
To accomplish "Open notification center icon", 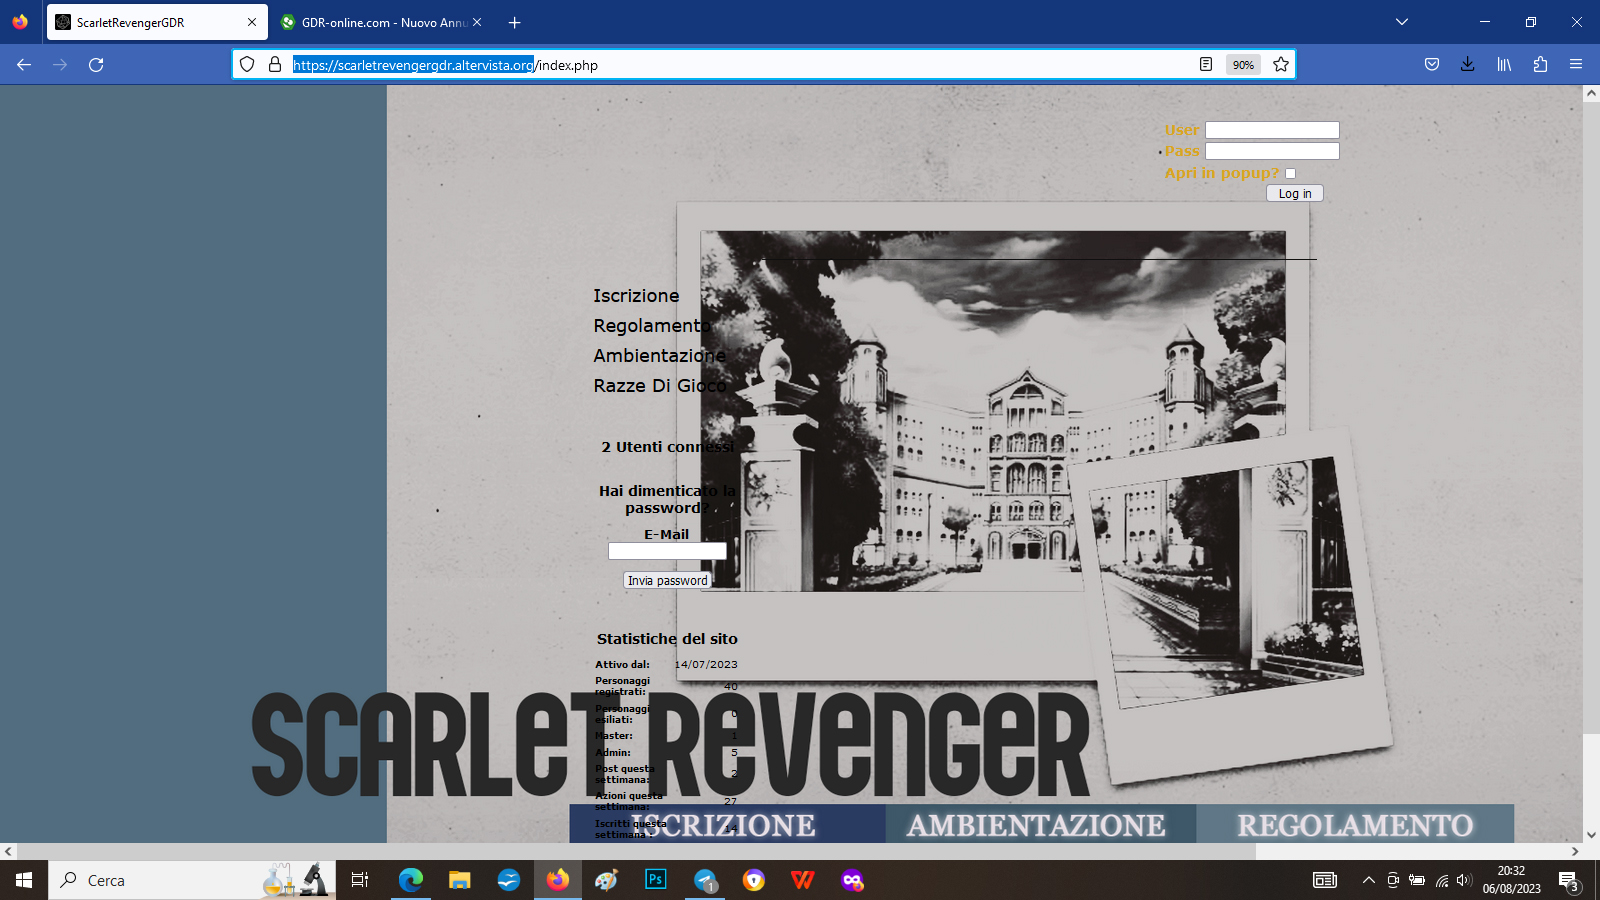I will coord(1570,880).
